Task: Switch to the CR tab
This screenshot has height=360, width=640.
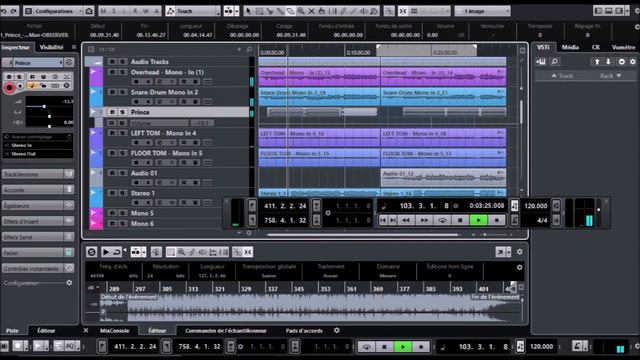Action: click(596, 47)
